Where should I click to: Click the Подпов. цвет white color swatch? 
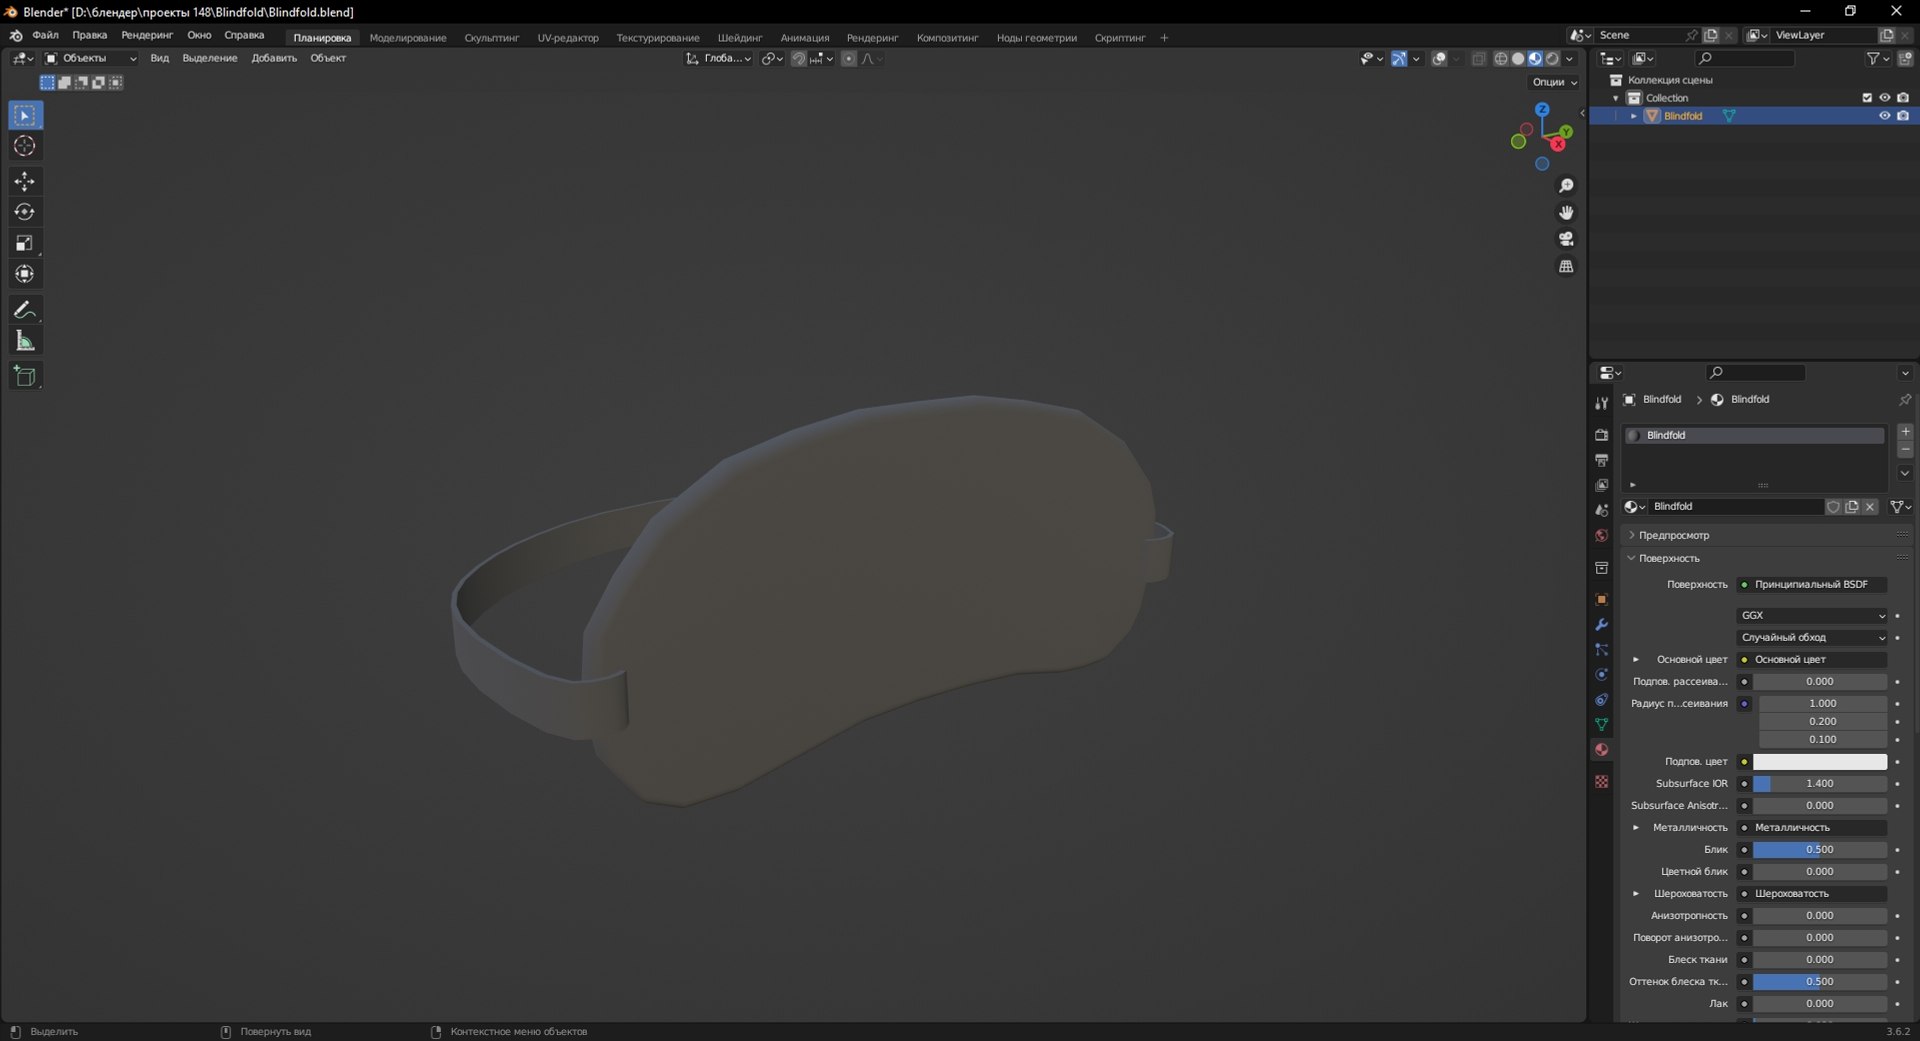click(1820, 762)
